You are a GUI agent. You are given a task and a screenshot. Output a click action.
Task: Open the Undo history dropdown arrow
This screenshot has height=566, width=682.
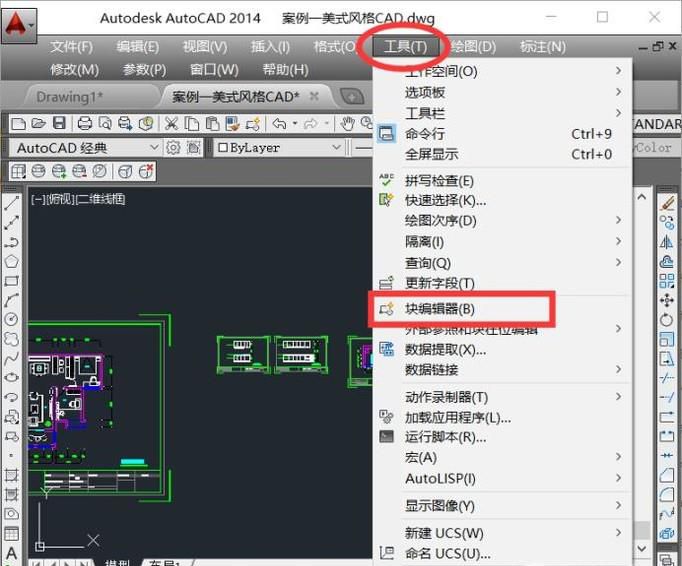[295, 124]
